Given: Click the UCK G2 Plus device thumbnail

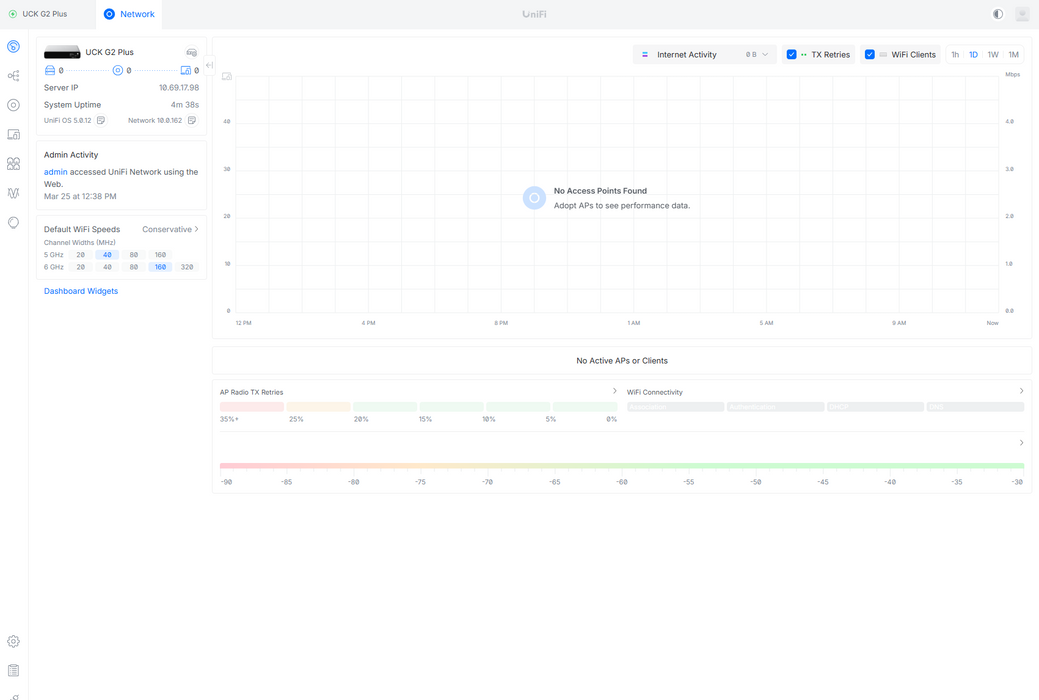Looking at the screenshot, I should 62,52.
